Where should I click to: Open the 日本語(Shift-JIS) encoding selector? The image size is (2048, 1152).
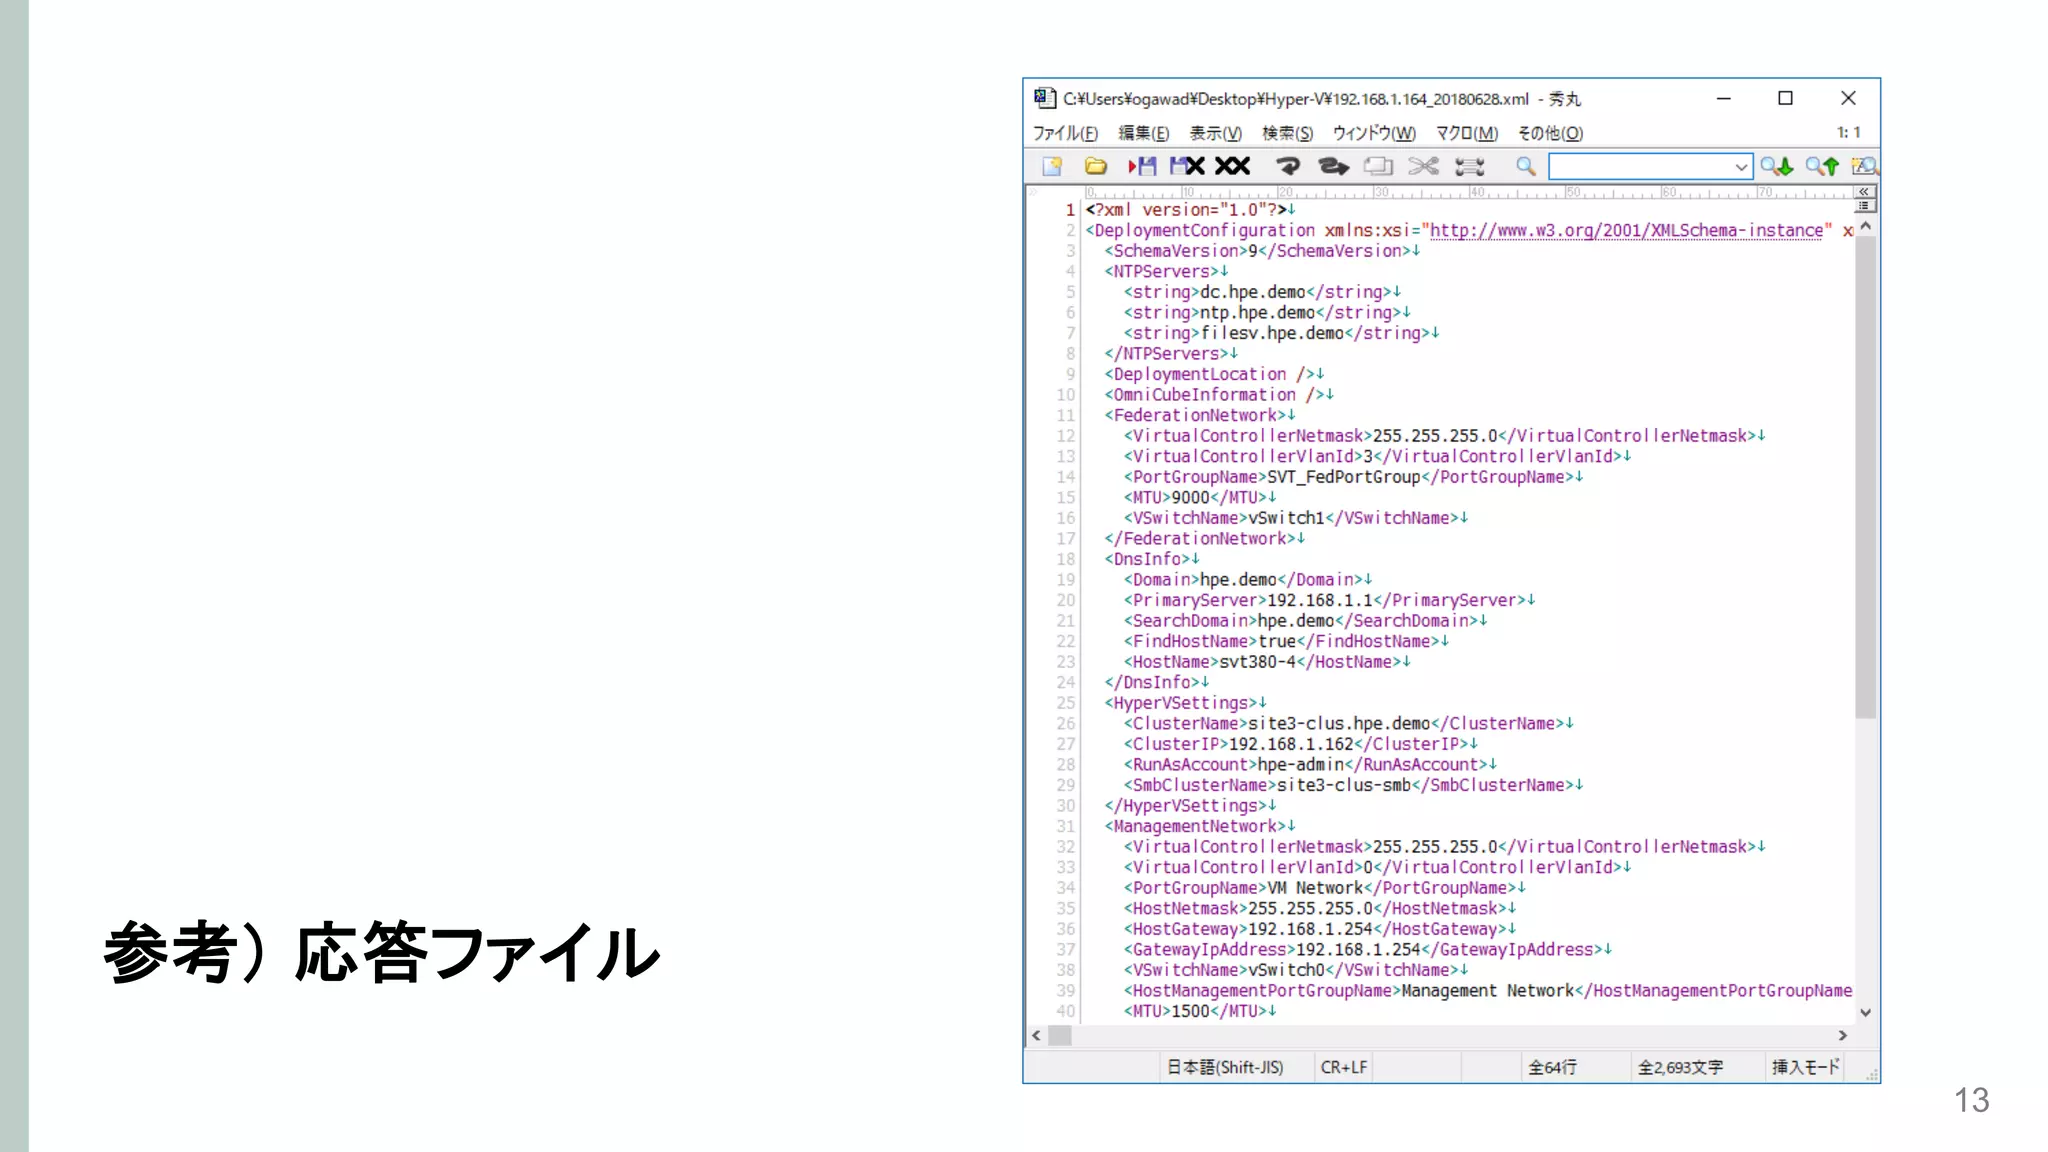point(1224,1067)
